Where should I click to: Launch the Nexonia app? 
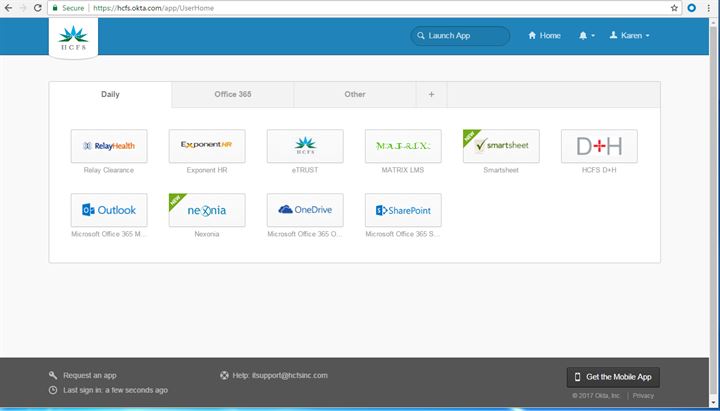[207, 210]
